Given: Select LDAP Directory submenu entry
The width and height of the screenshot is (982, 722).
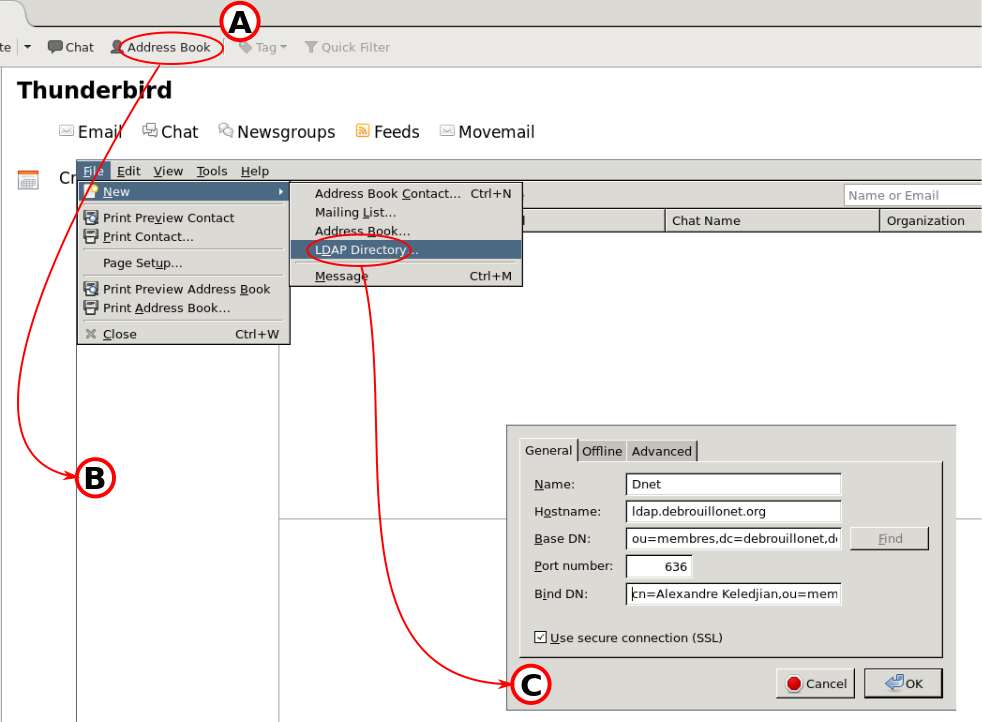Looking at the screenshot, I should coord(406,250).
